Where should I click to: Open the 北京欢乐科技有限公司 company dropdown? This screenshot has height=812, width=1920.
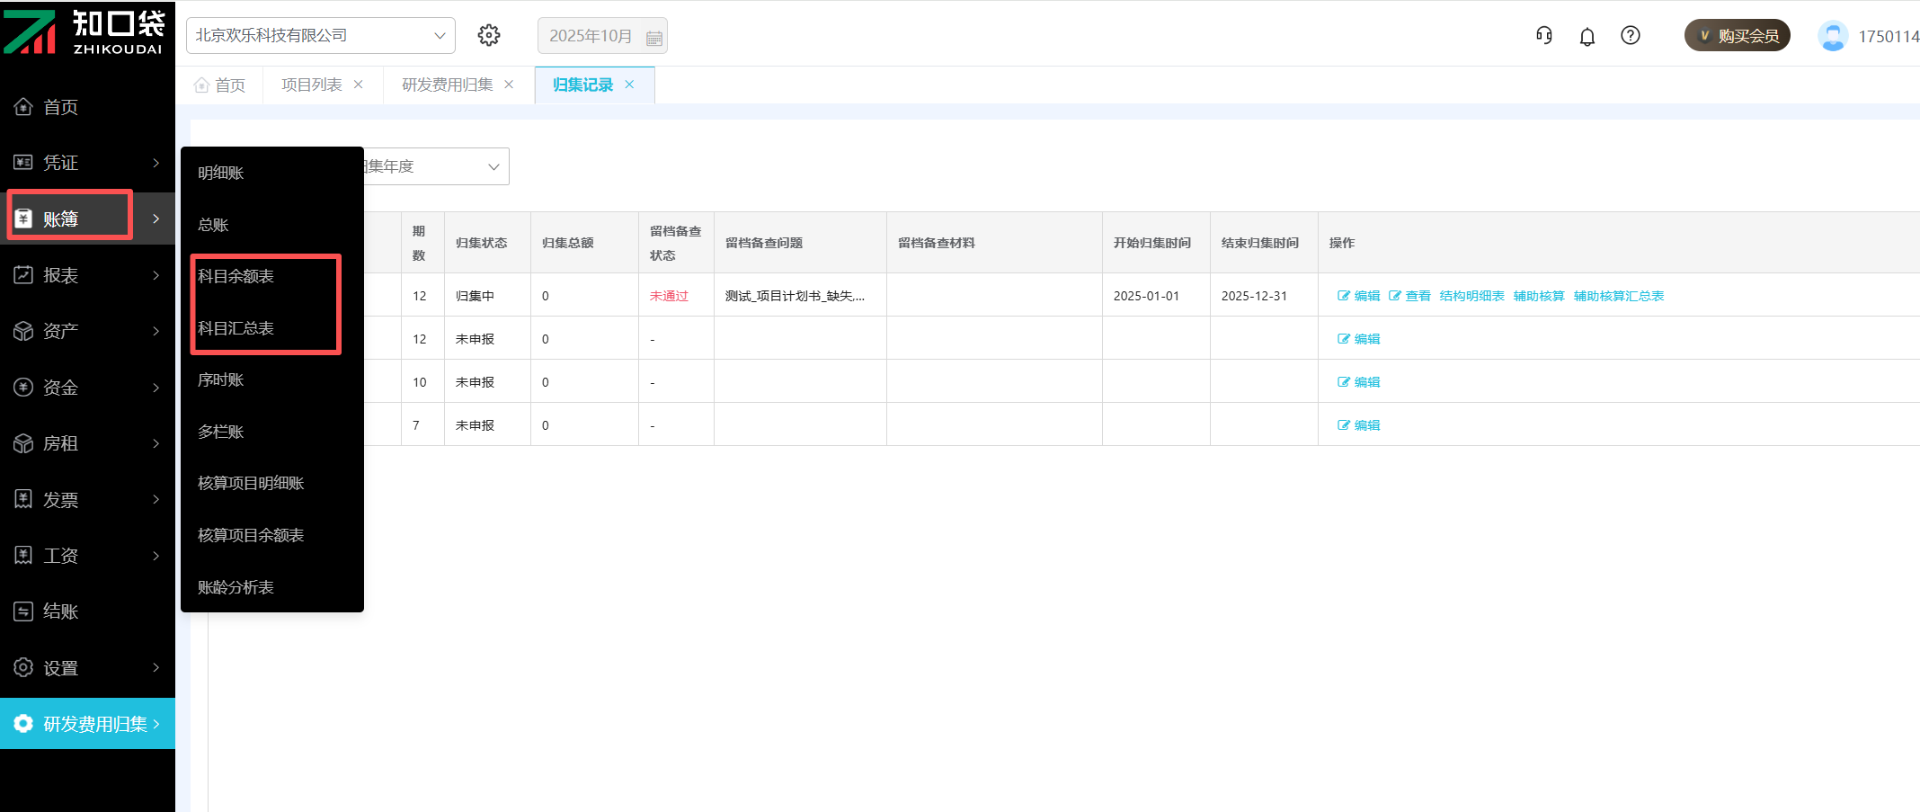pyautogui.click(x=320, y=36)
